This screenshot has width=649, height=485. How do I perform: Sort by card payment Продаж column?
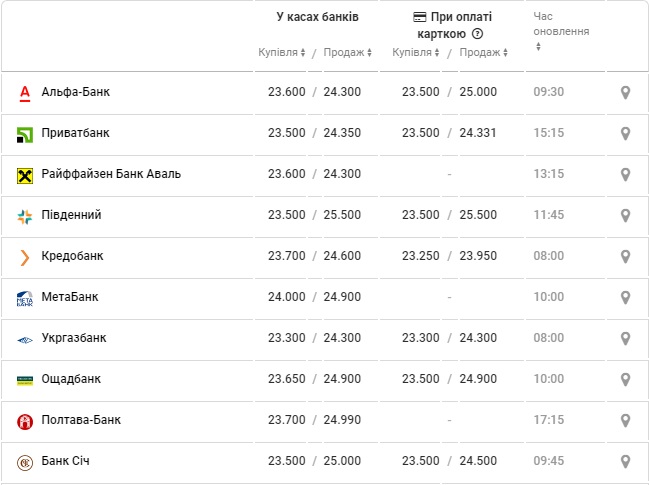[484, 53]
